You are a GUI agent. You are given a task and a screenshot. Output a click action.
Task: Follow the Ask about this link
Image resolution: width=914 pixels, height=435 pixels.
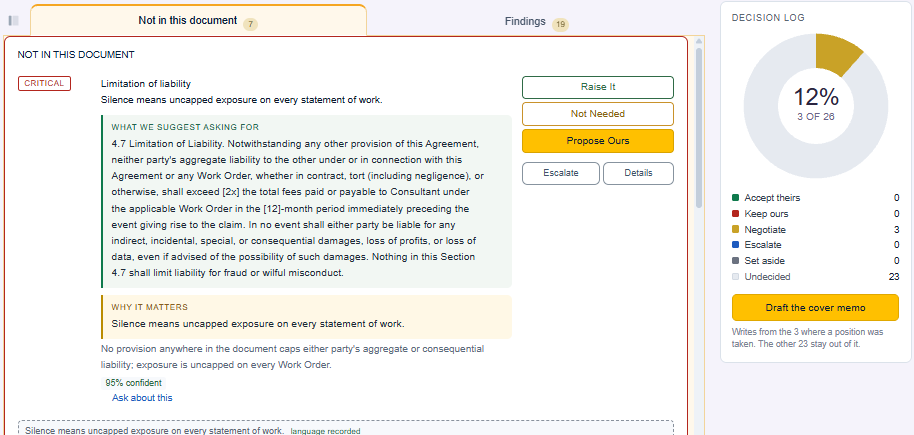pyautogui.click(x=142, y=398)
